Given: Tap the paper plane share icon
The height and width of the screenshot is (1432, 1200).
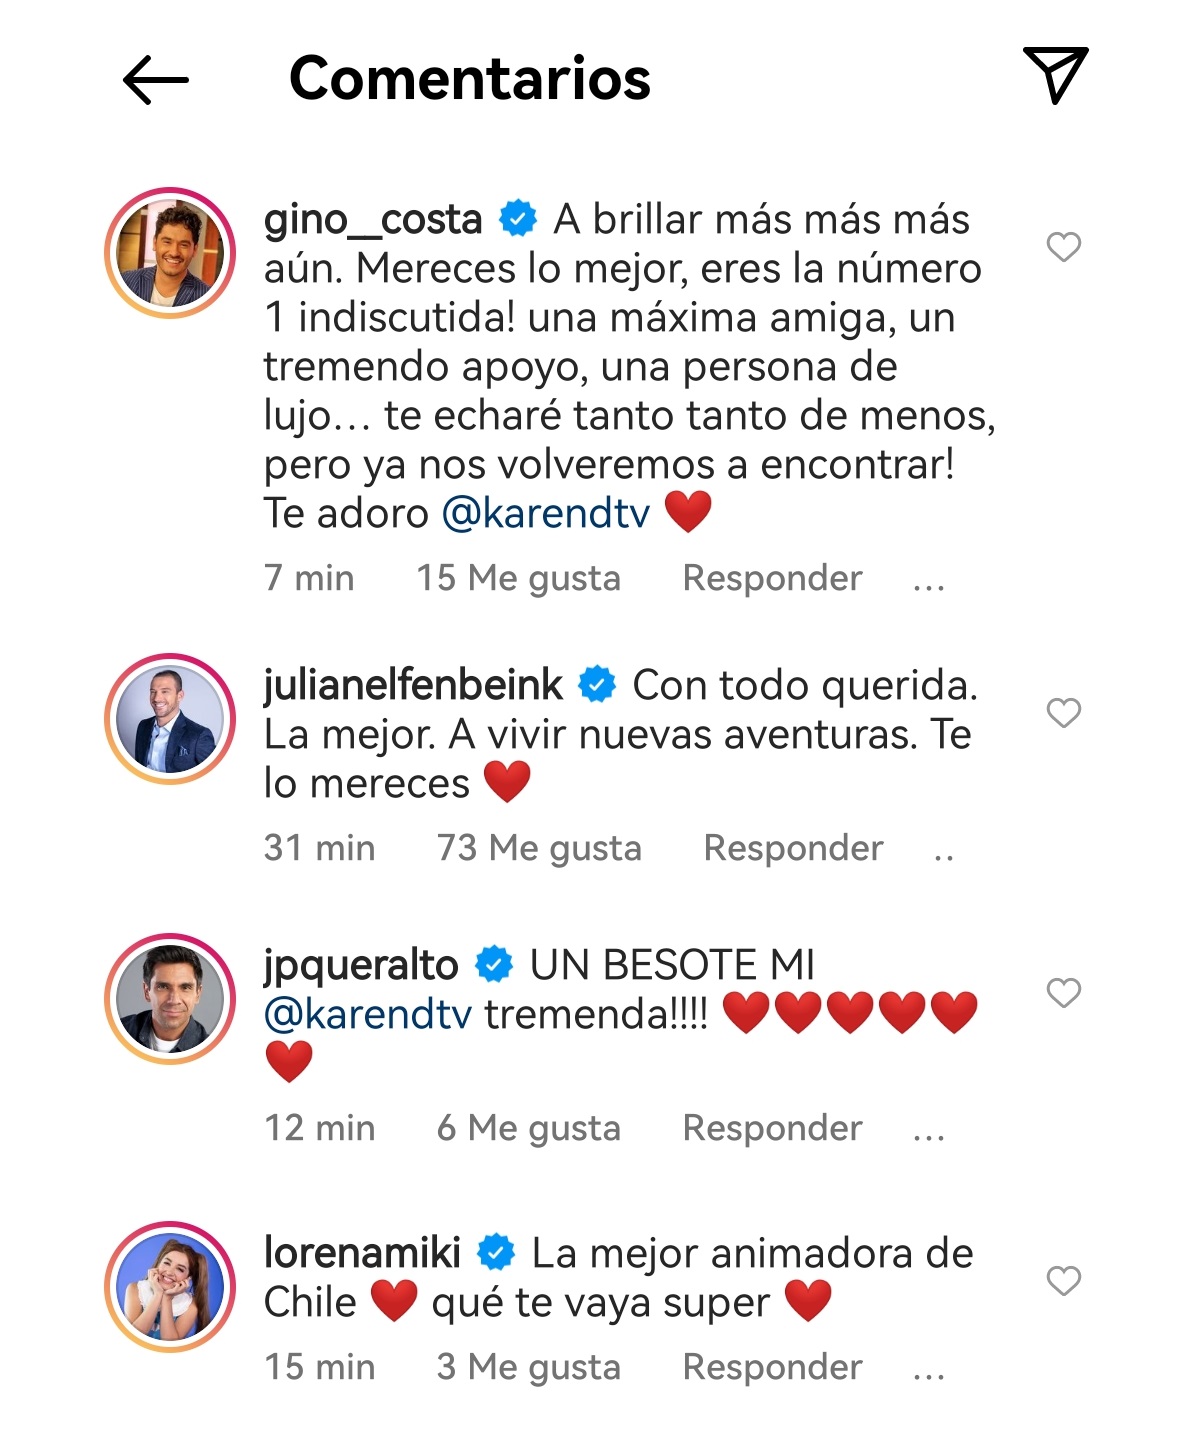Looking at the screenshot, I should pos(1055,74).
